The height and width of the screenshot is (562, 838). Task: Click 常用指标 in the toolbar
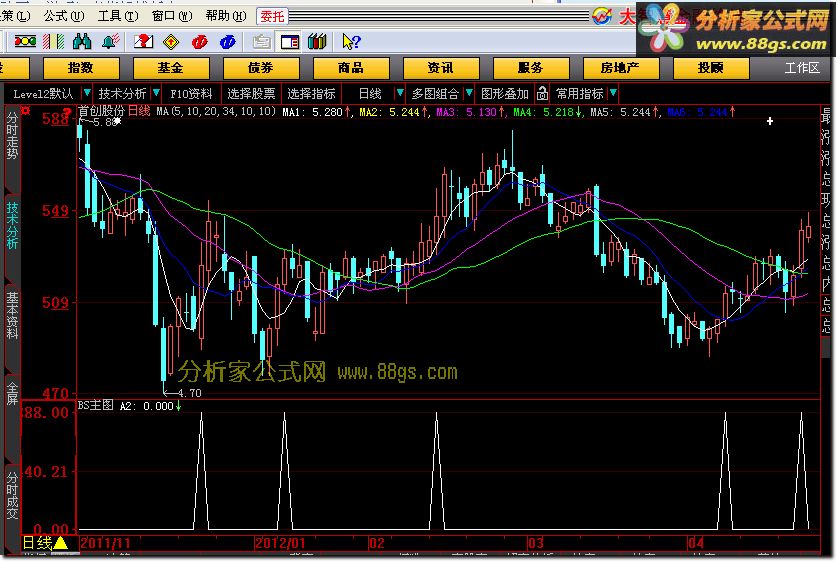[x=580, y=94]
